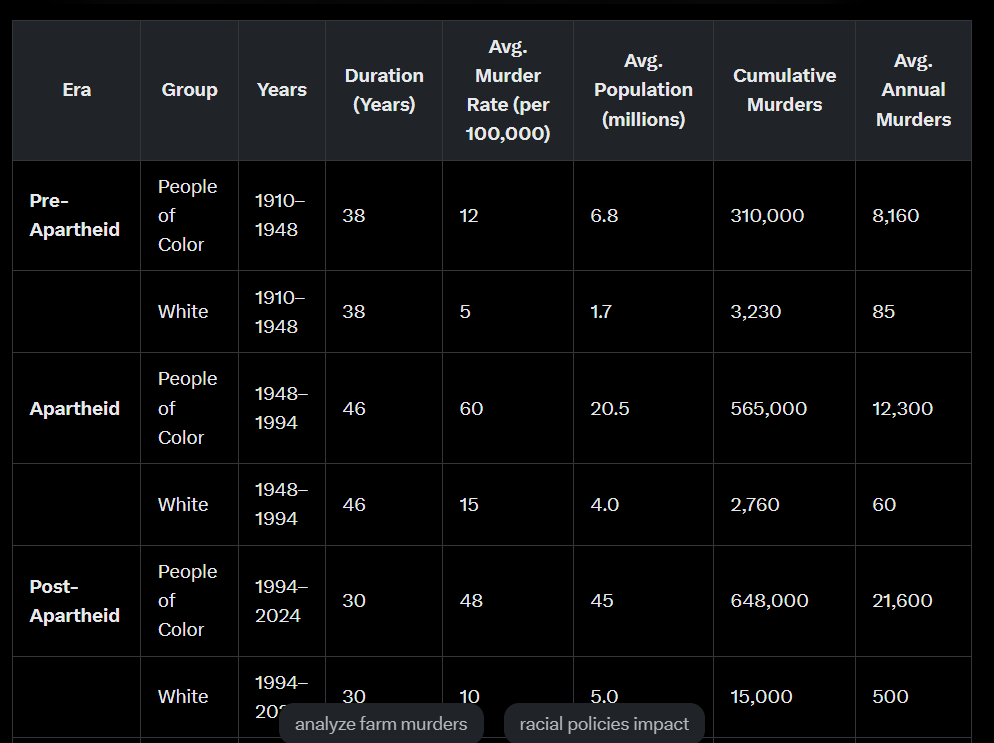Click the '1948–1994' years cell in People of Color row
The height and width of the screenshot is (743, 994).
(x=281, y=408)
